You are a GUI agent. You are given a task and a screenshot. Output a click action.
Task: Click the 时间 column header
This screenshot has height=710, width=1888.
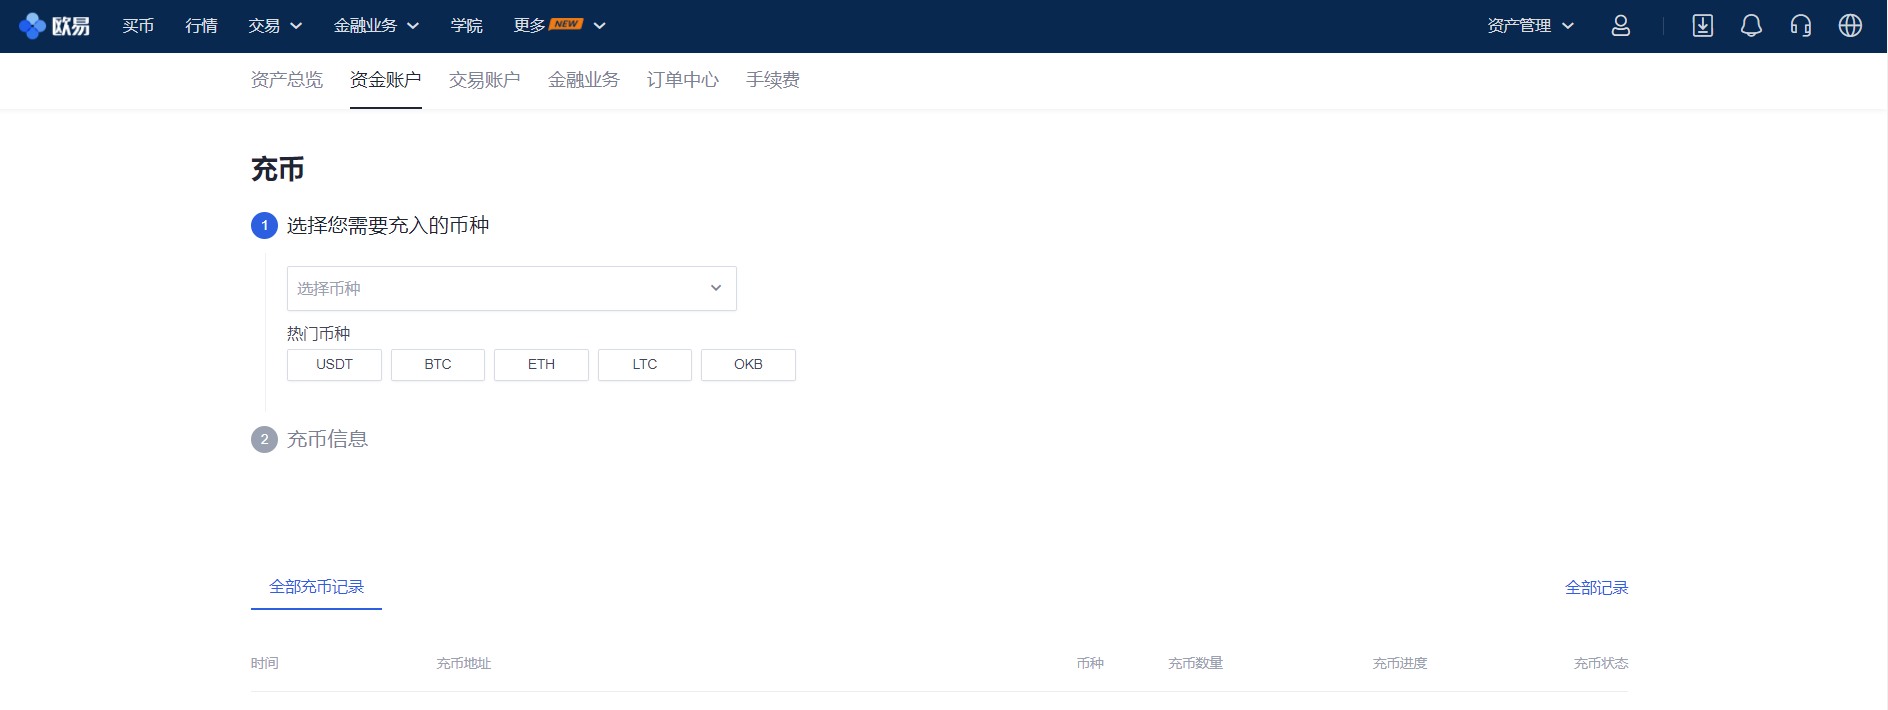pos(264,663)
